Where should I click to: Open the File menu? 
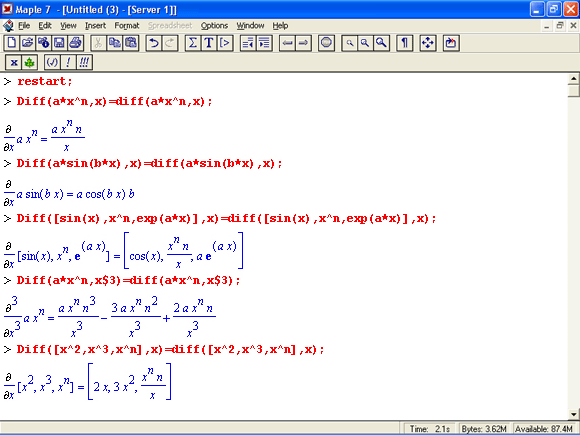click(x=24, y=26)
